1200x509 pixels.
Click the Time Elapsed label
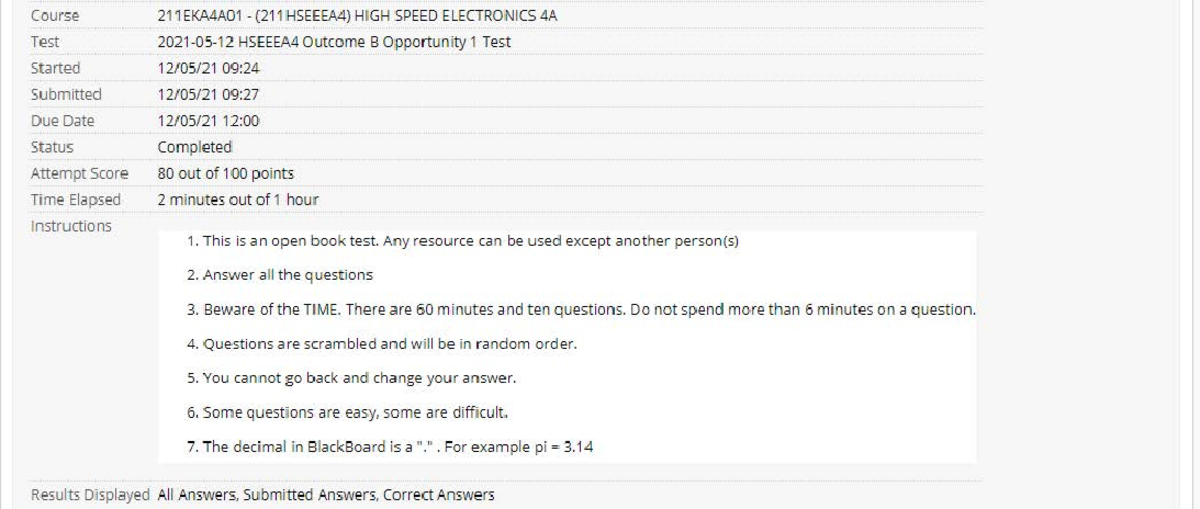(x=75, y=199)
